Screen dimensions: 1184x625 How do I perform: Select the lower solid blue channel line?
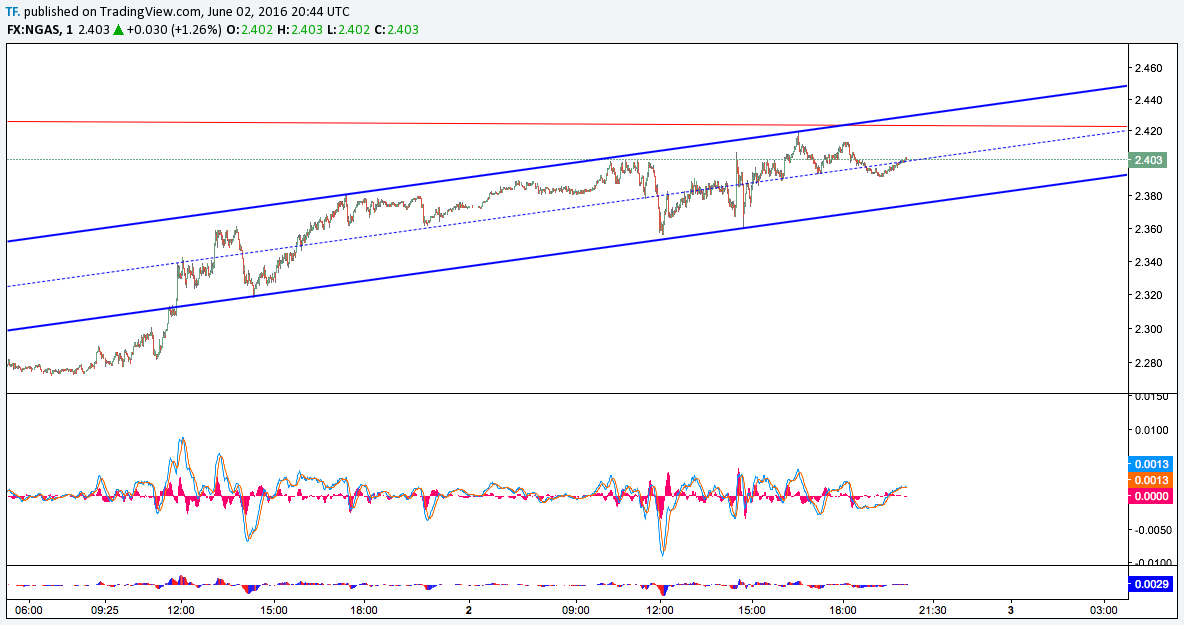pos(566,253)
